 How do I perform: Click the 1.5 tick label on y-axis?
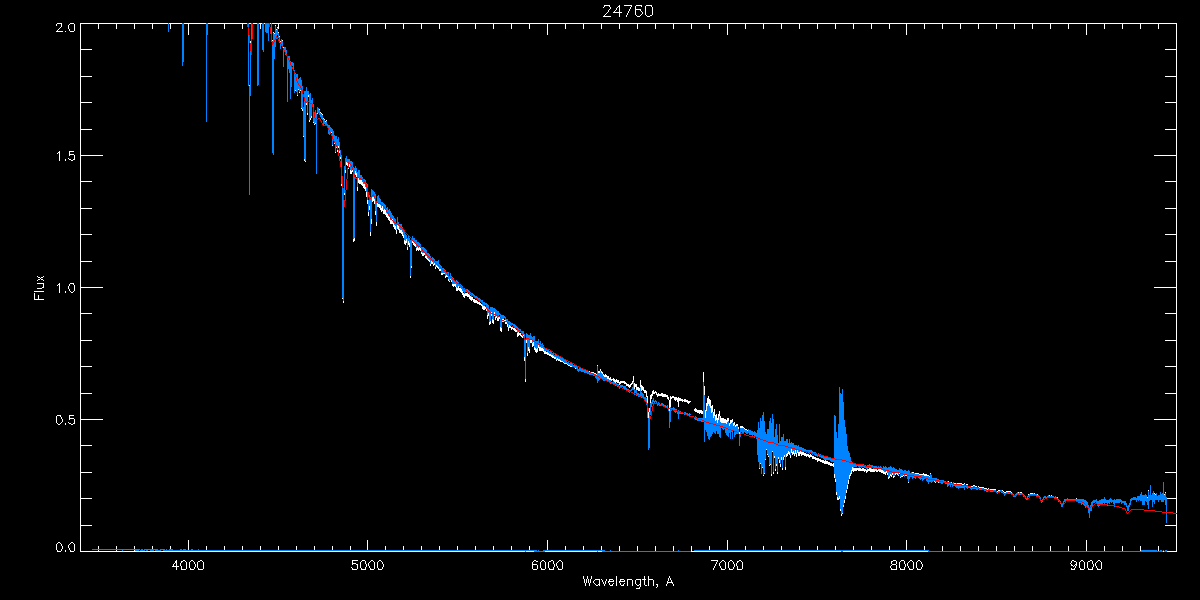[x=65, y=156]
